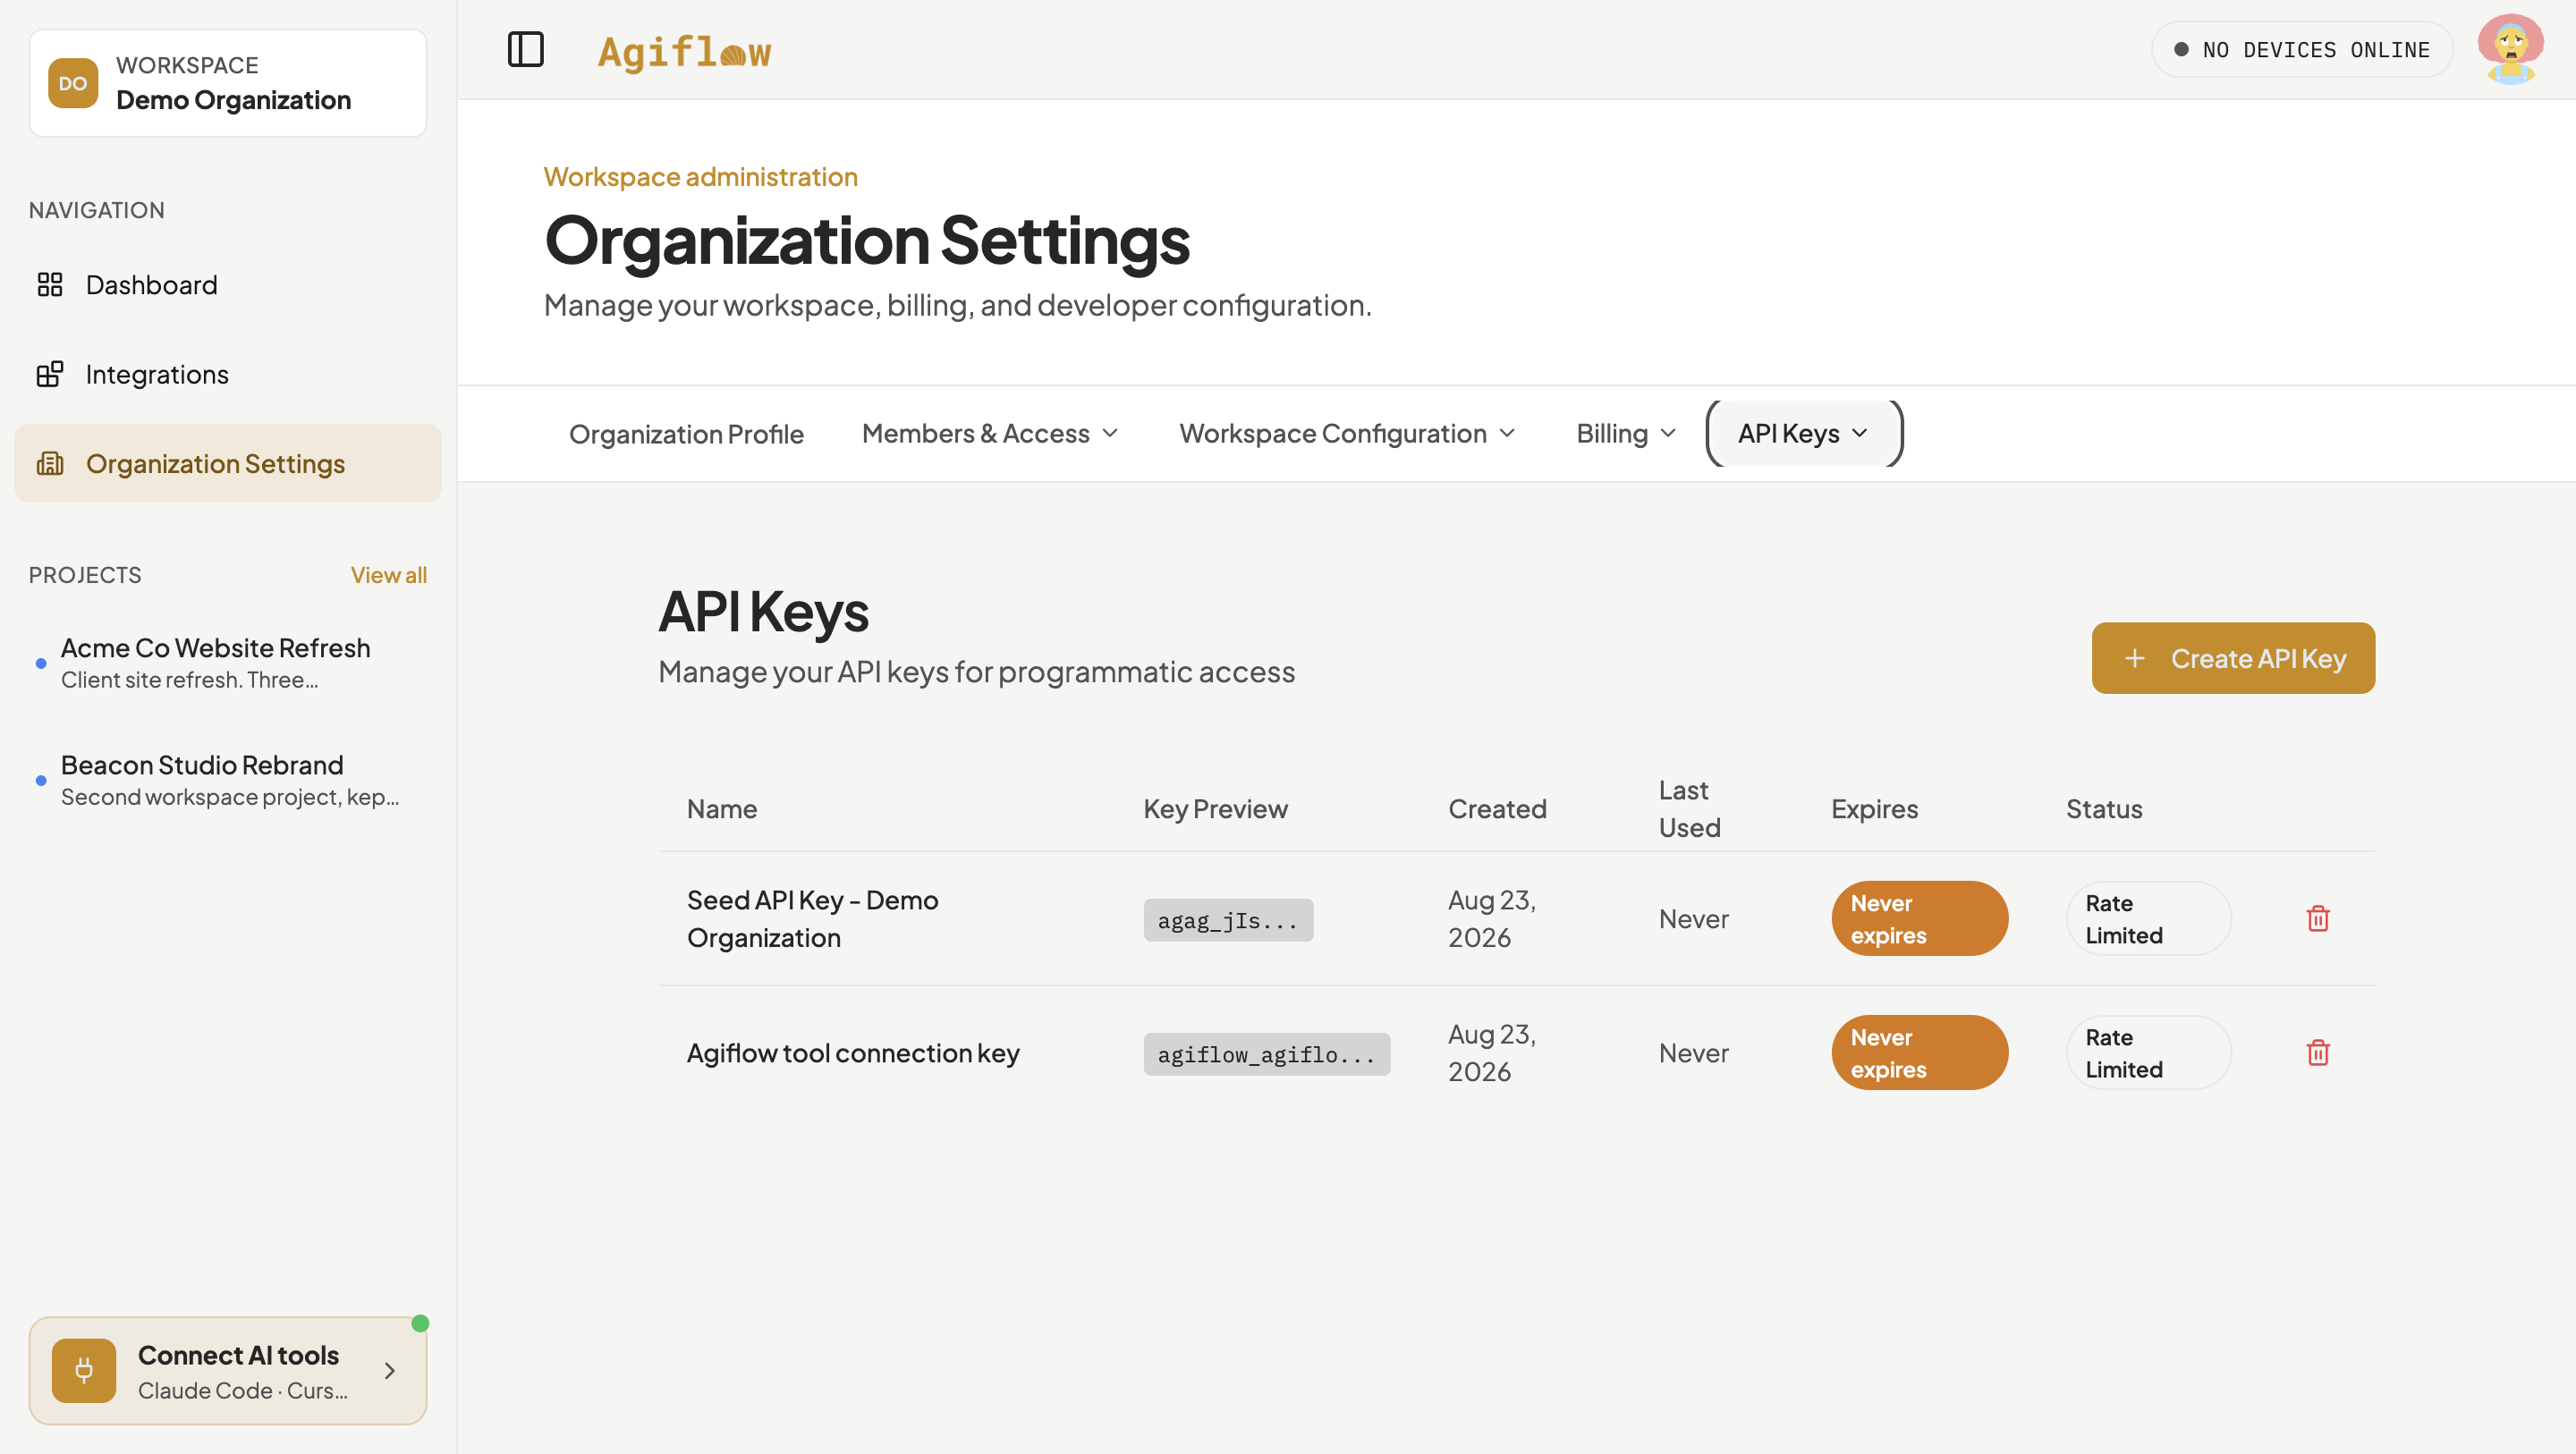Click the Last Used column header
This screenshot has height=1454, width=2576.
pyautogui.click(x=1689, y=809)
